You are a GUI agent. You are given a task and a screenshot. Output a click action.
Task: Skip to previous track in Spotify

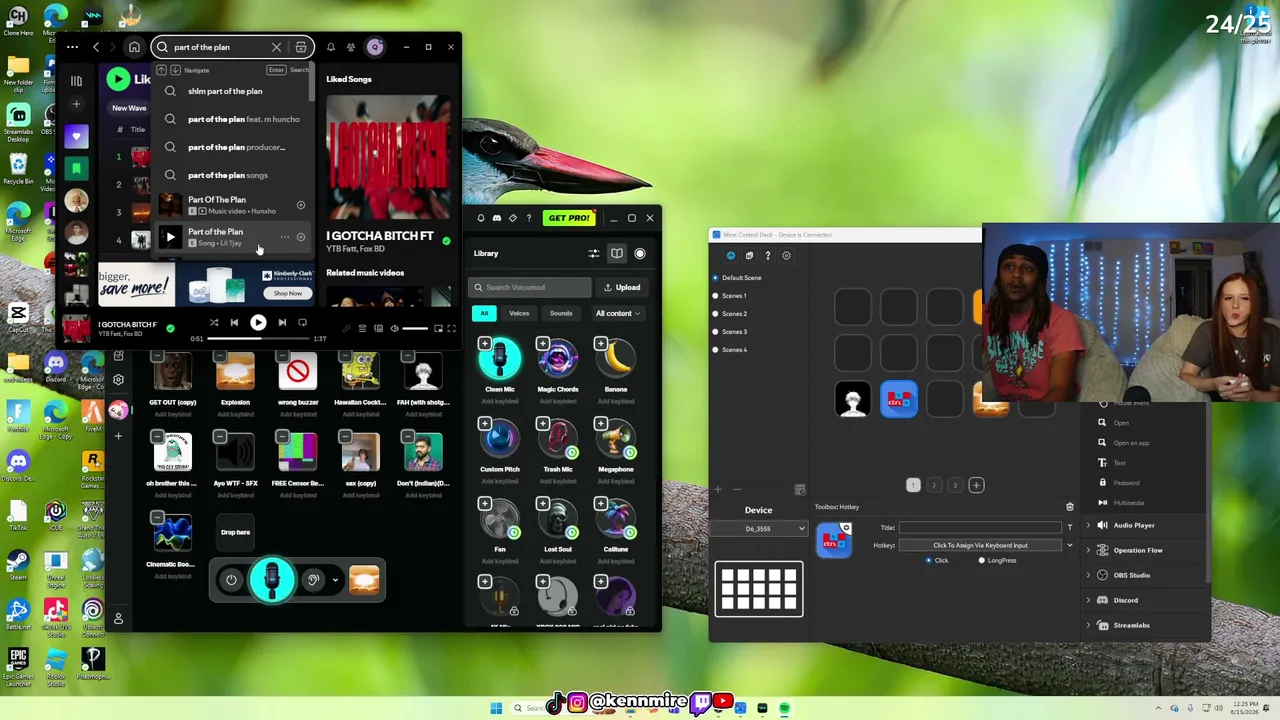click(235, 323)
